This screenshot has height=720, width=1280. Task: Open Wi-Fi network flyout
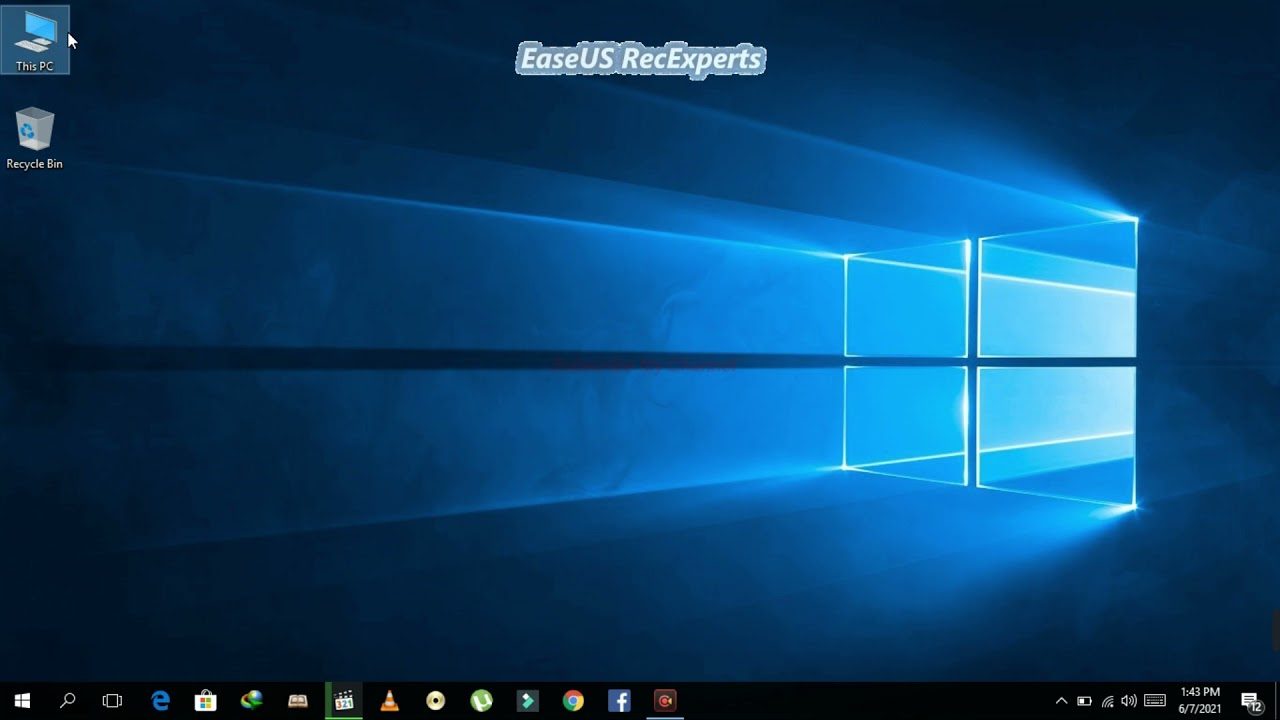click(x=1107, y=701)
